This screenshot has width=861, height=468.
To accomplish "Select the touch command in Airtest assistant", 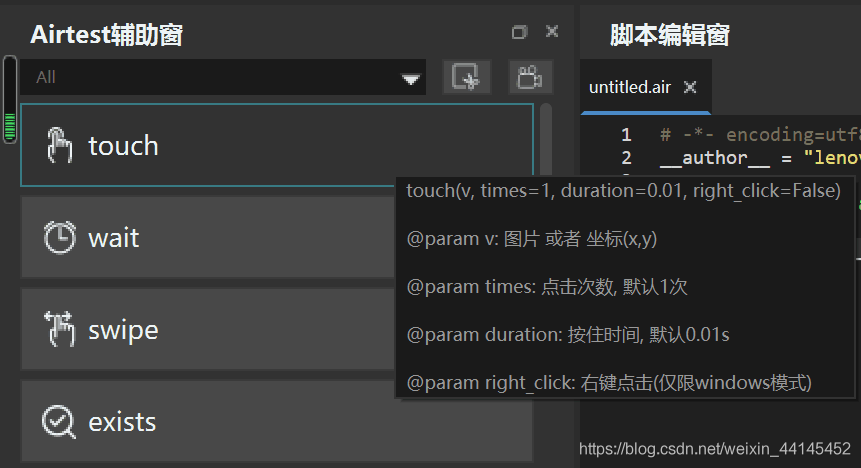I will (277, 145).
